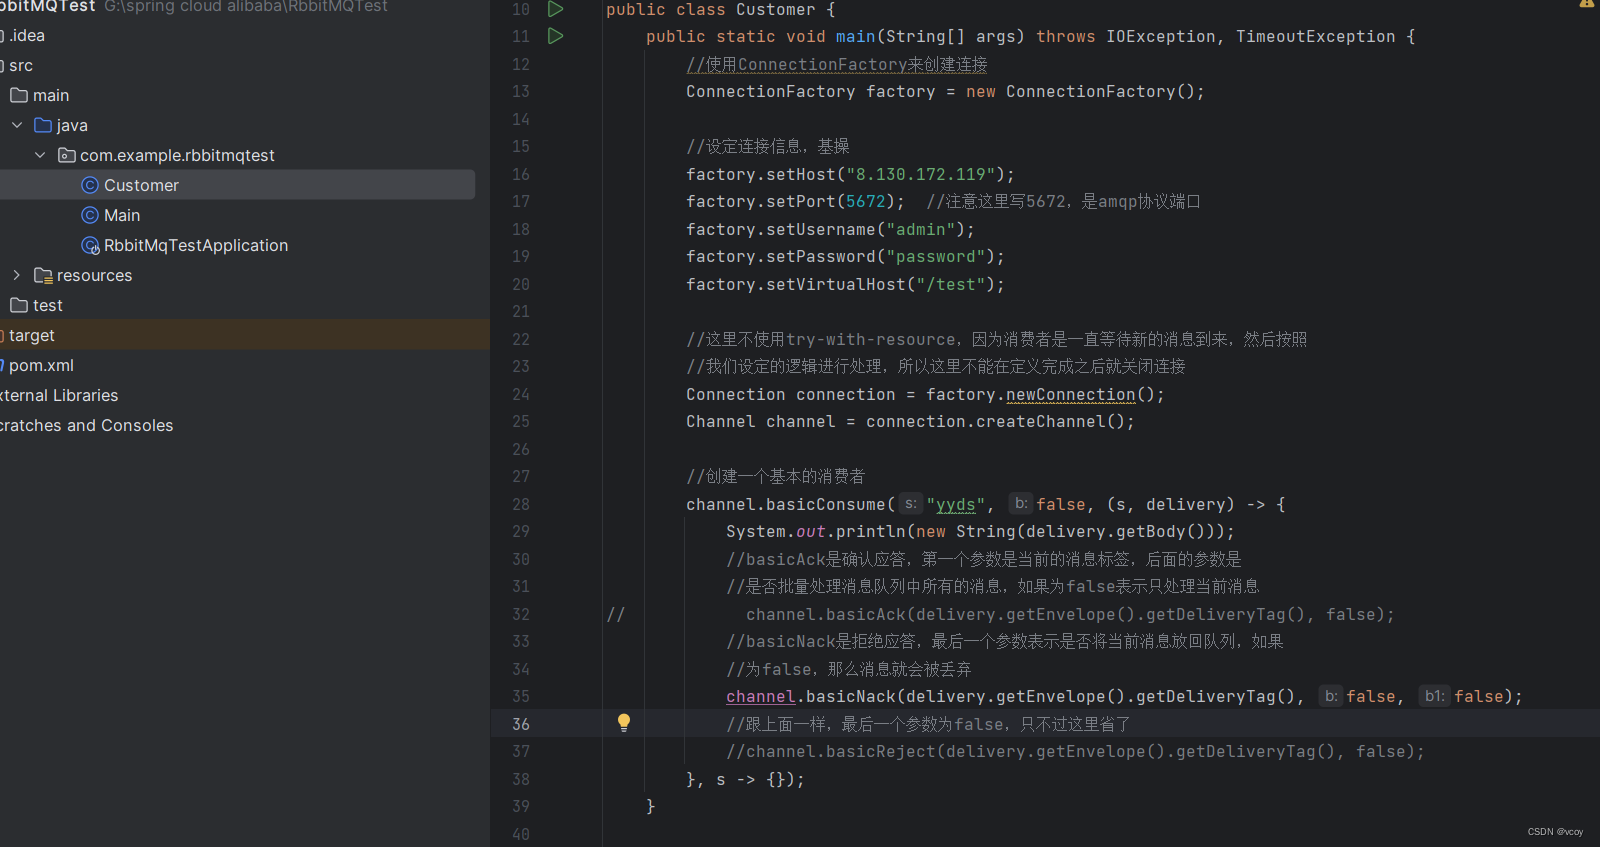Click the ConnectionFactory comment on line 12
Image resolution: width=1600 pixels, height=847 pixels.
tap(837, 64)
